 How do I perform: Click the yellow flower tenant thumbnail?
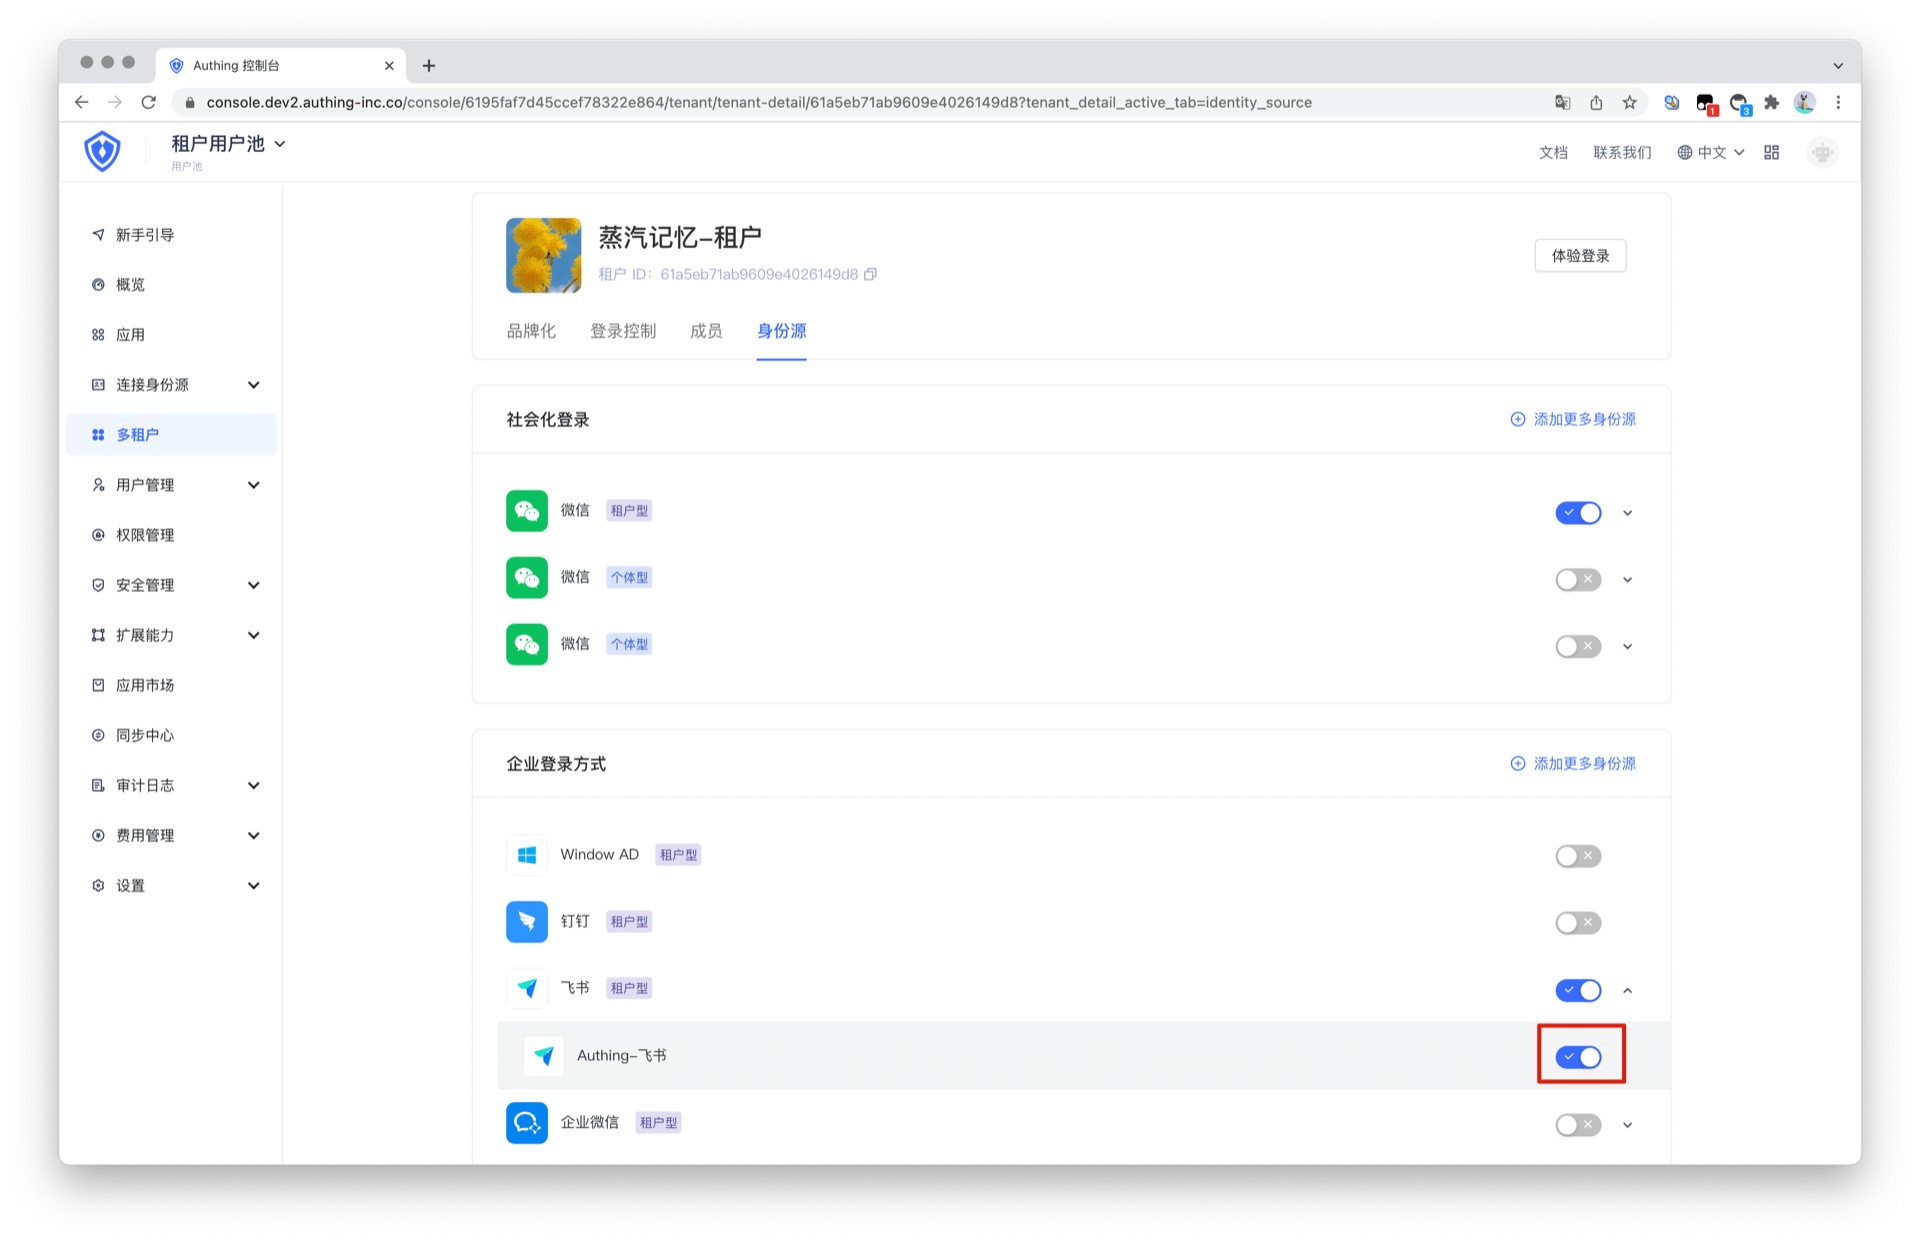coord(543,255)
